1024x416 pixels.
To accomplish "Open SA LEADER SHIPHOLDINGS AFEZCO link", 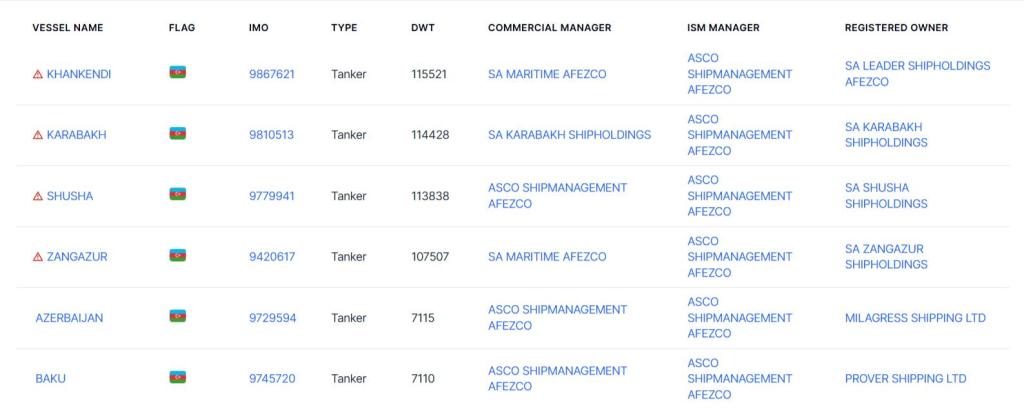I will click(917, 74).
